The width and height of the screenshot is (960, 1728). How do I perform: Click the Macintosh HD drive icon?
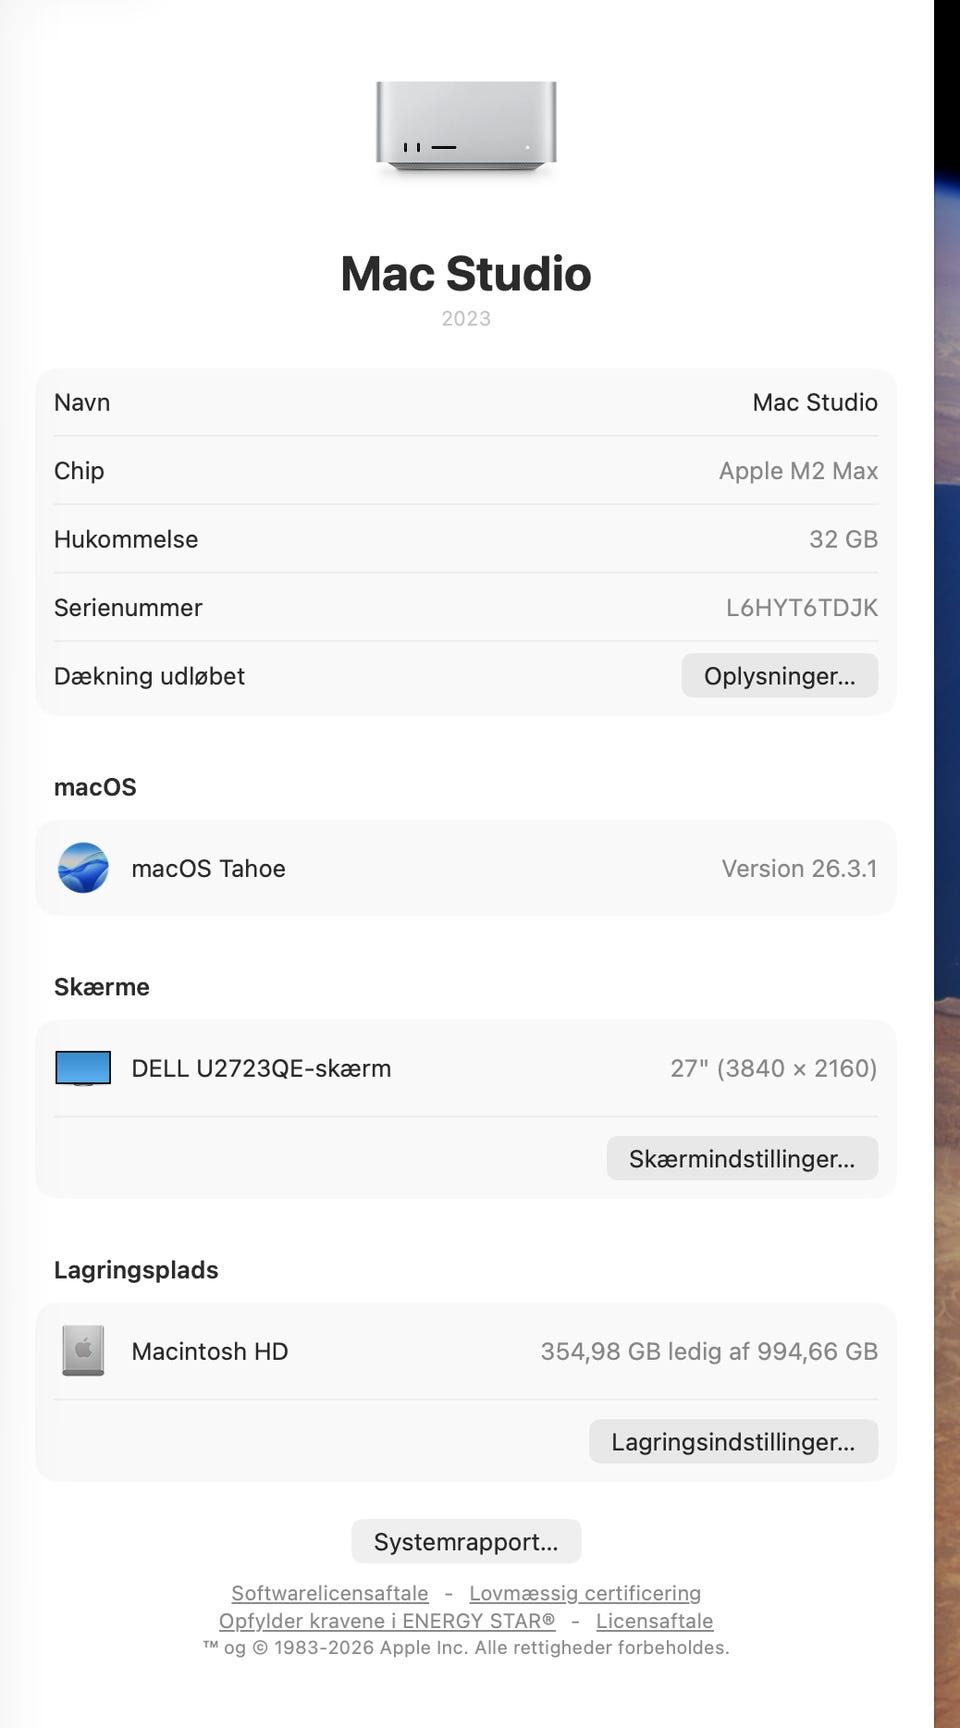click(x=83, y=1351)
